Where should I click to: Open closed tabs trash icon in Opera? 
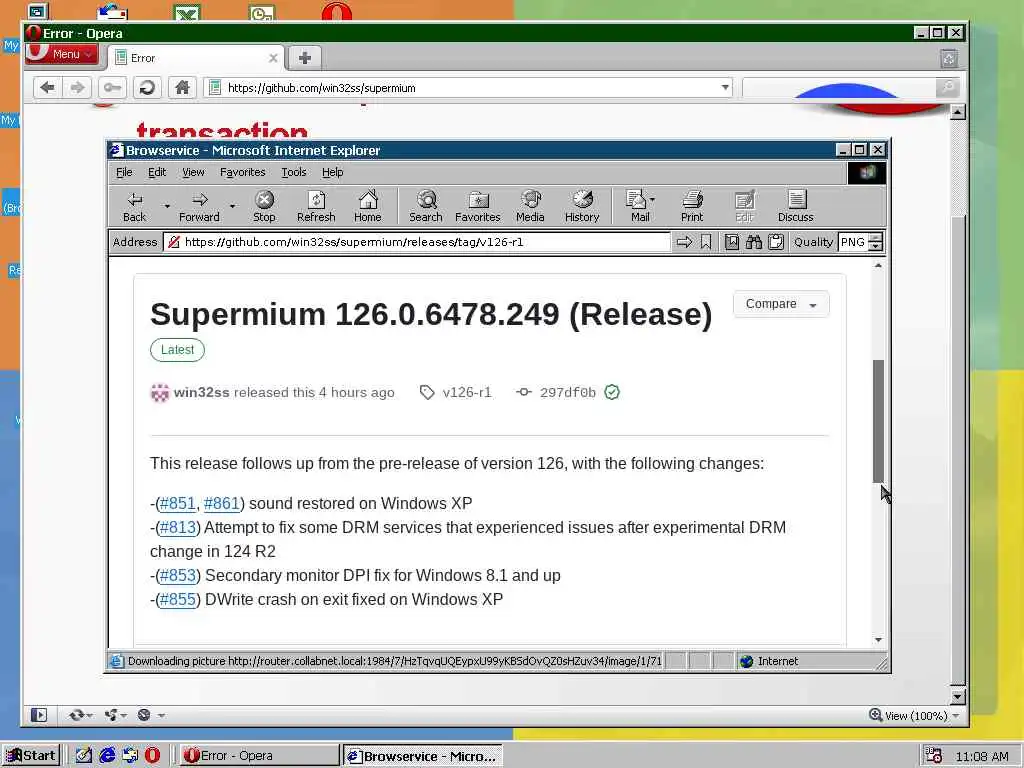tap(949, 59)
